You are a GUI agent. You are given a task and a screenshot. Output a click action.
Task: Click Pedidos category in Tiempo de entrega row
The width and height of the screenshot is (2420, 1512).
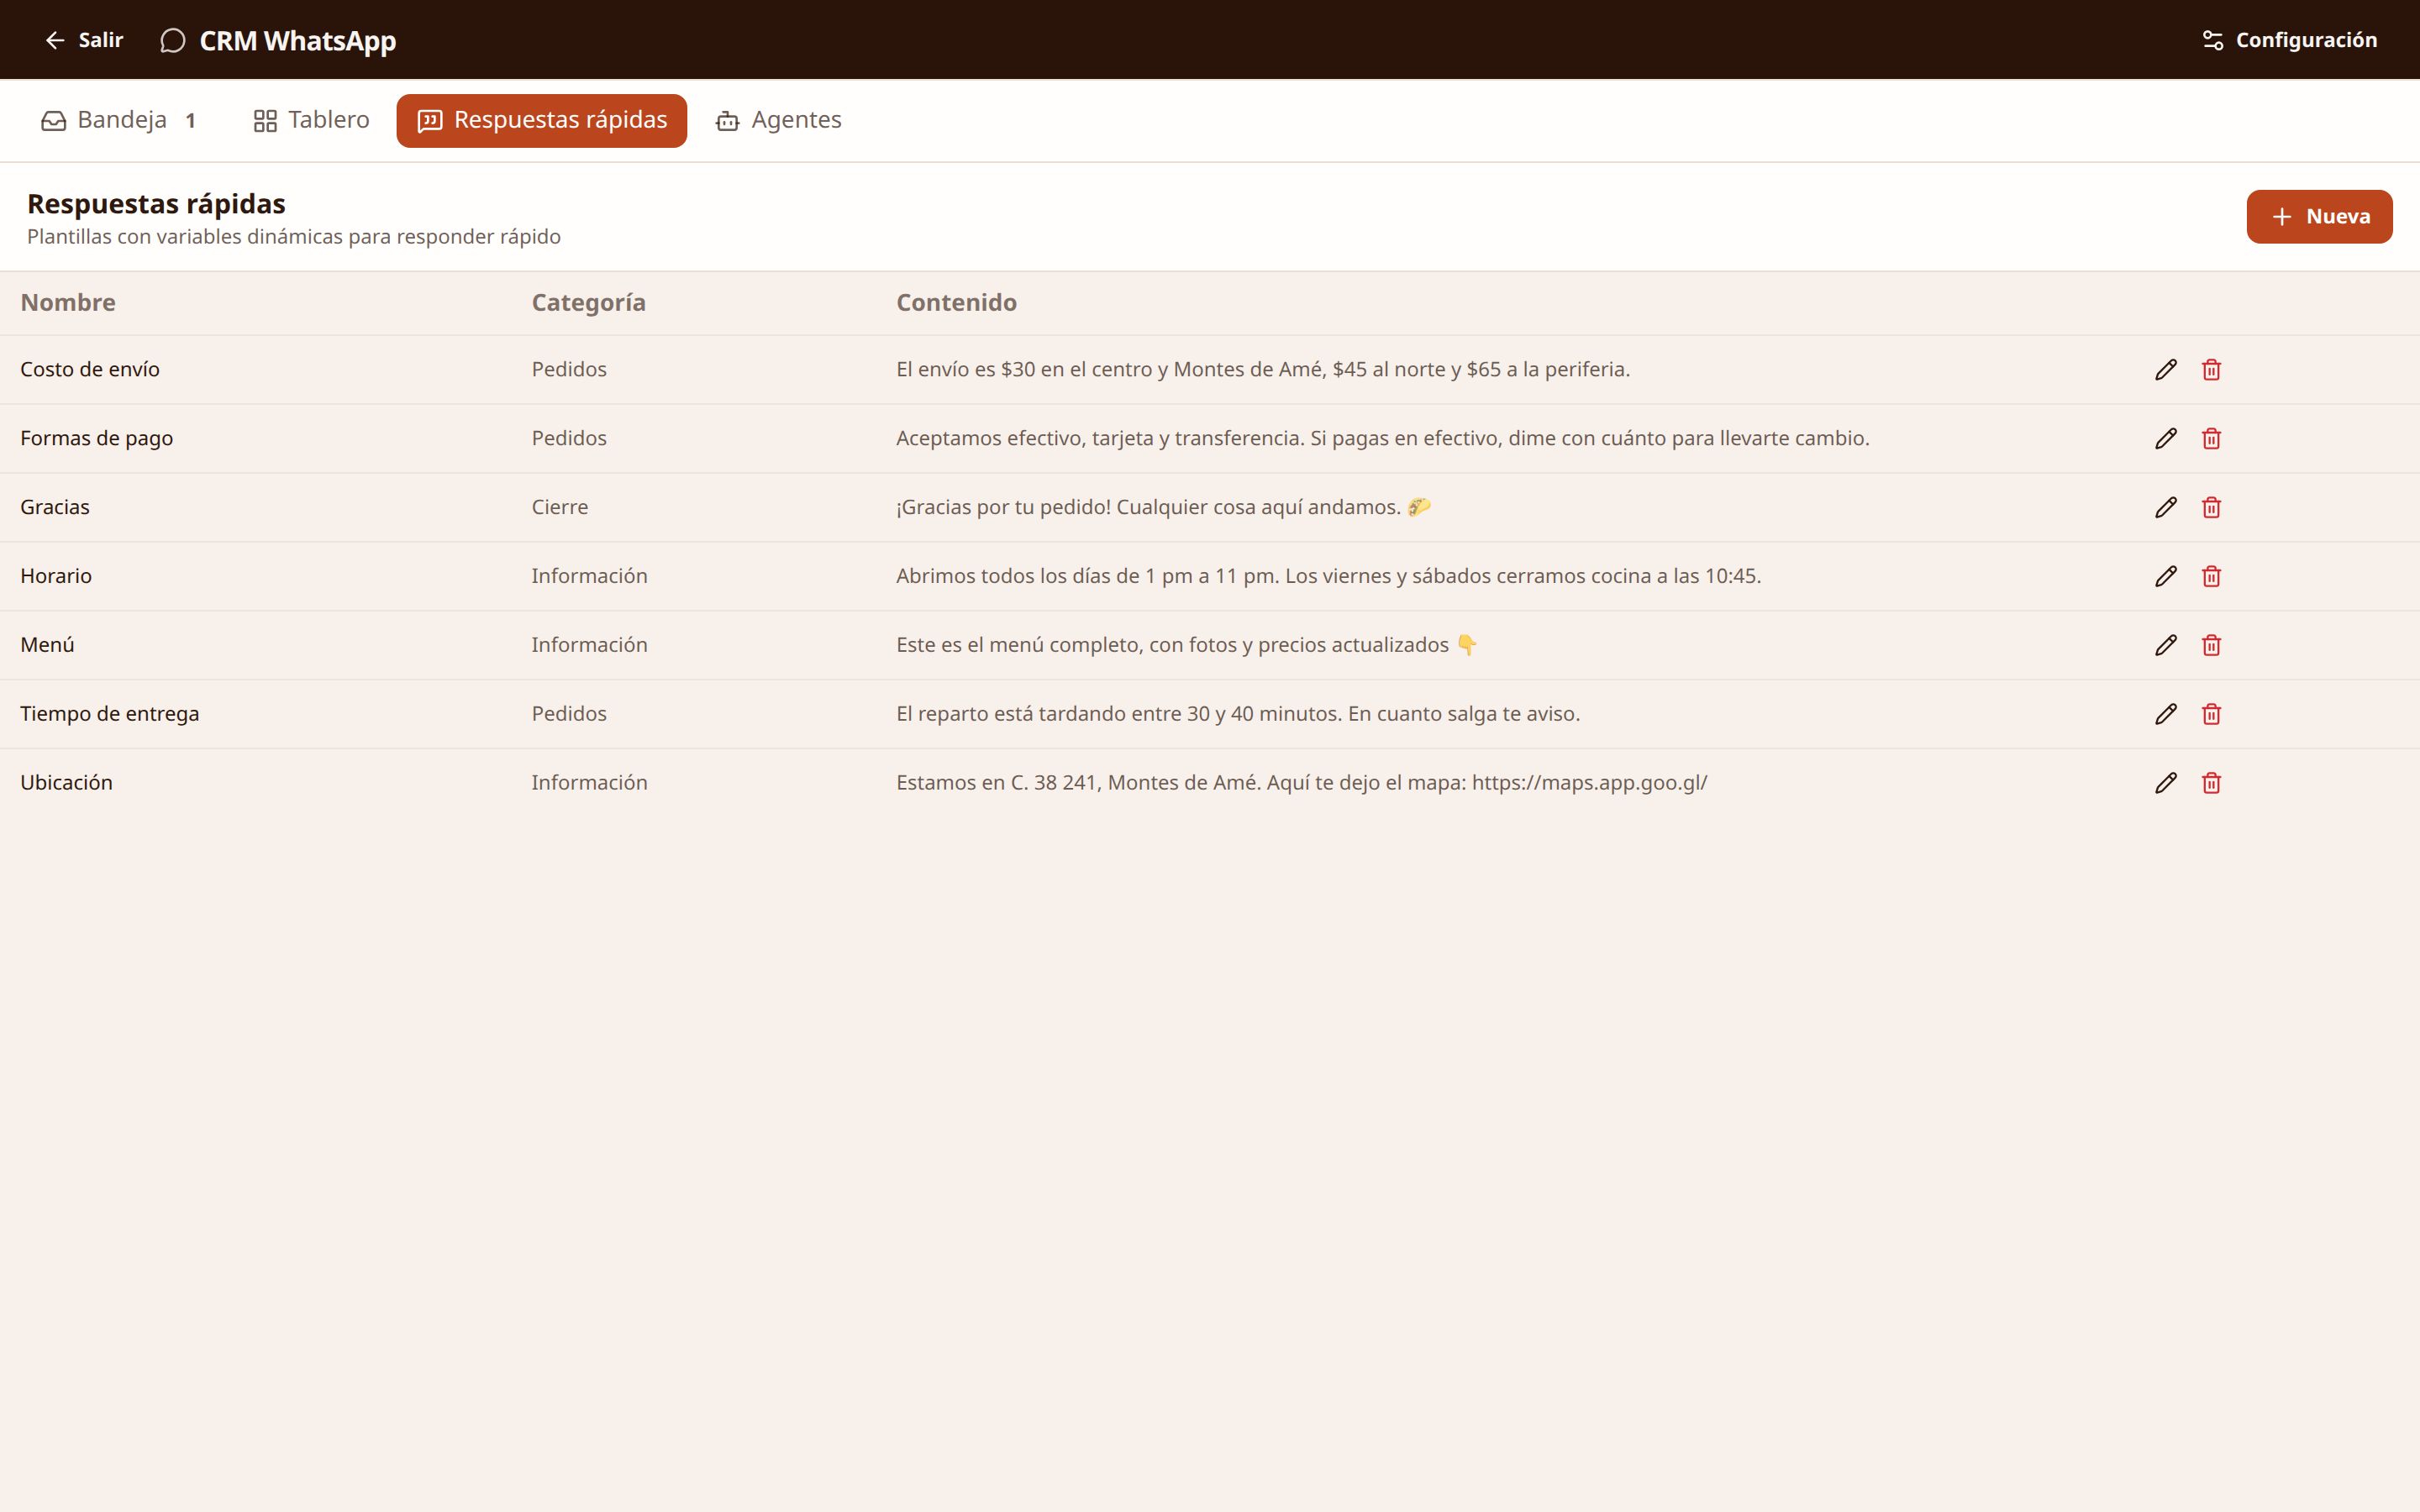coord(569,714)
